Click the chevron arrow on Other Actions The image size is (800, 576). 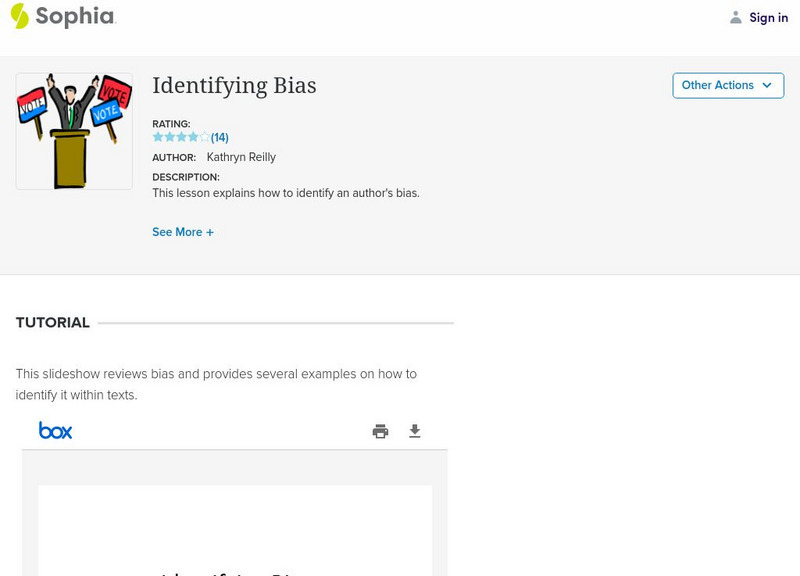pos(767,85)
